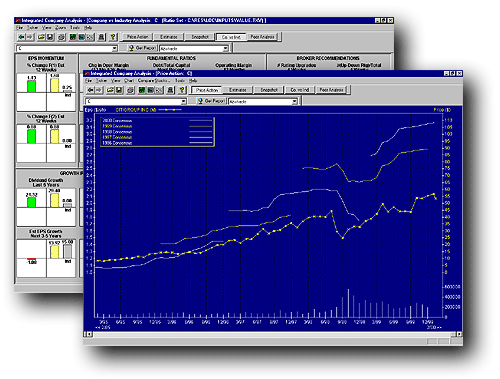Image resolution: width=500 pixels, height=379 pixels.
Task: Select Price Action in the Company vs Industry window
Action: click(137, 37)
